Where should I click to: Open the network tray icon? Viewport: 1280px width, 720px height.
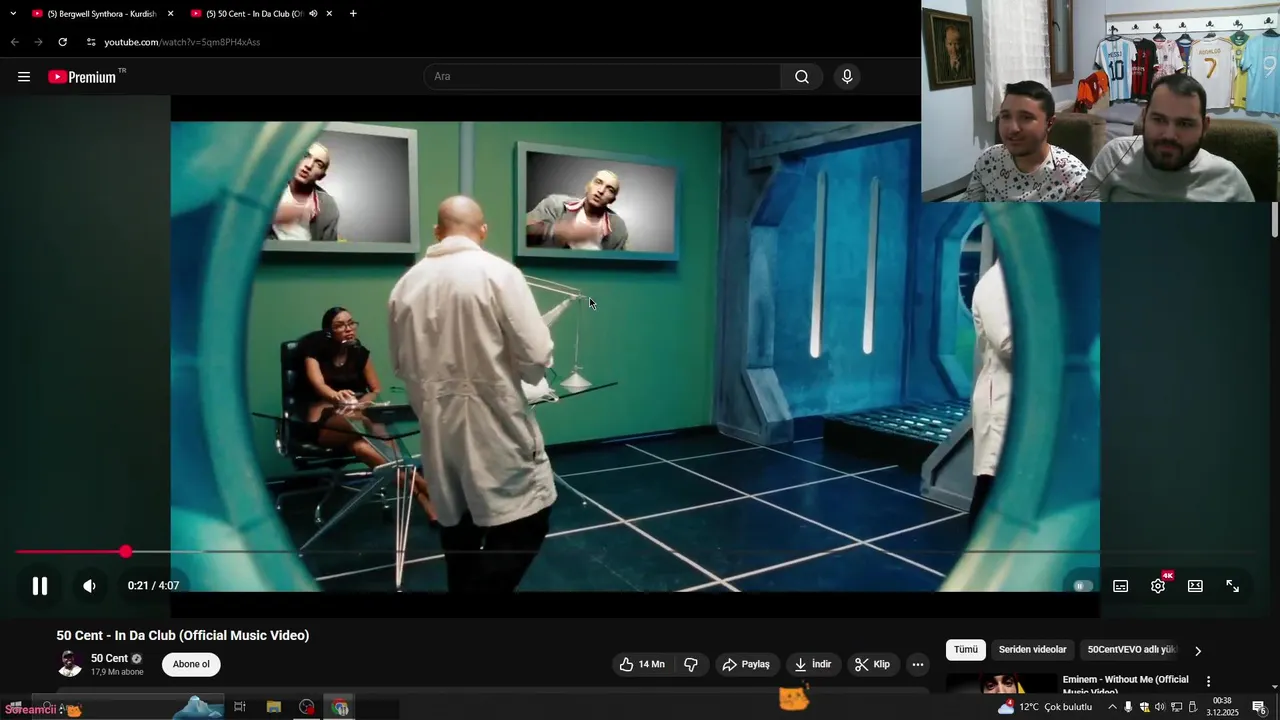(1176, 707)
